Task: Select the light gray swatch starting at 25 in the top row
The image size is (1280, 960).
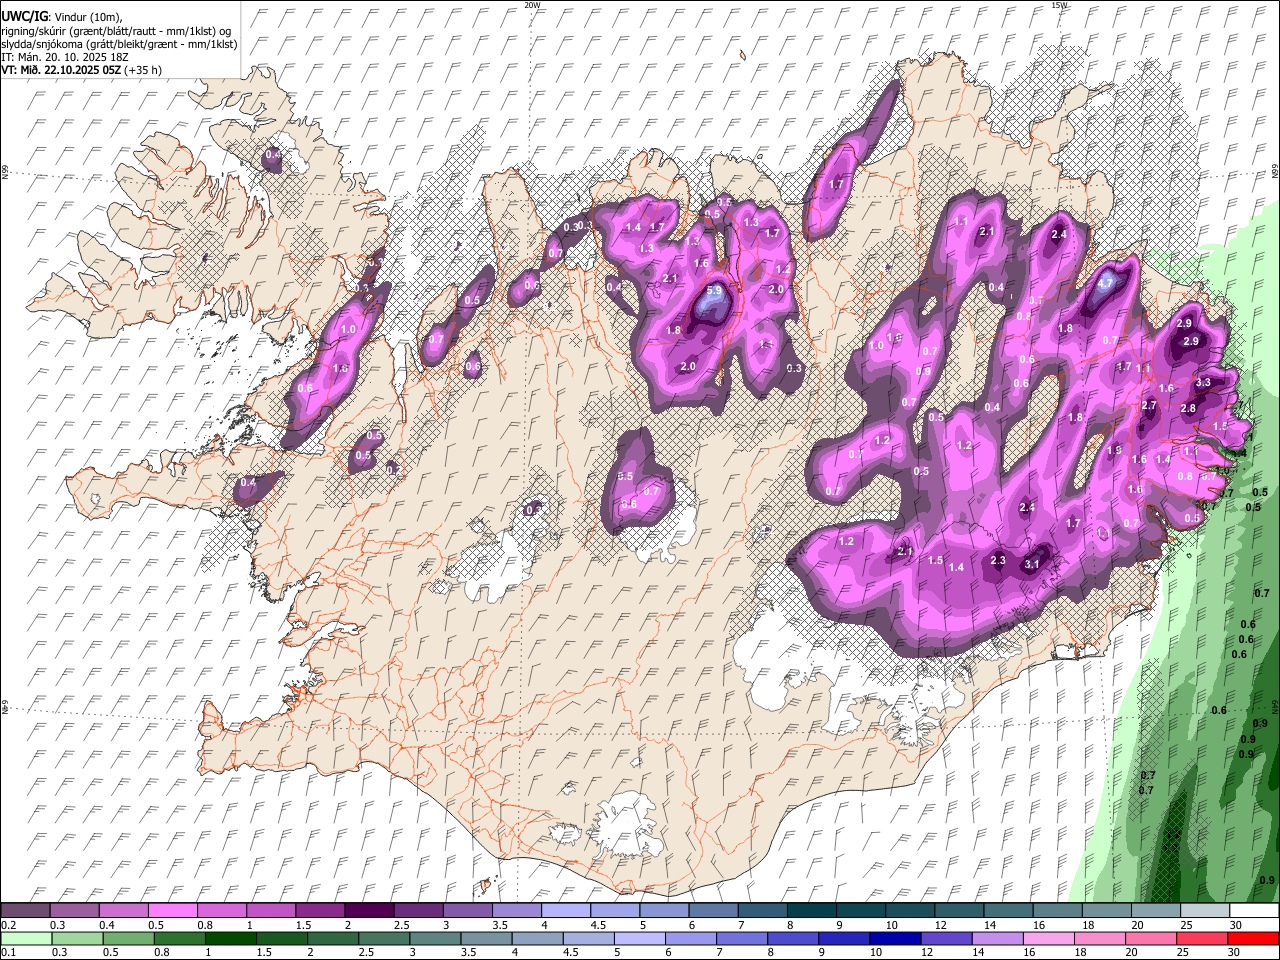Action: pyautogui.click(x=1203, y=910)
